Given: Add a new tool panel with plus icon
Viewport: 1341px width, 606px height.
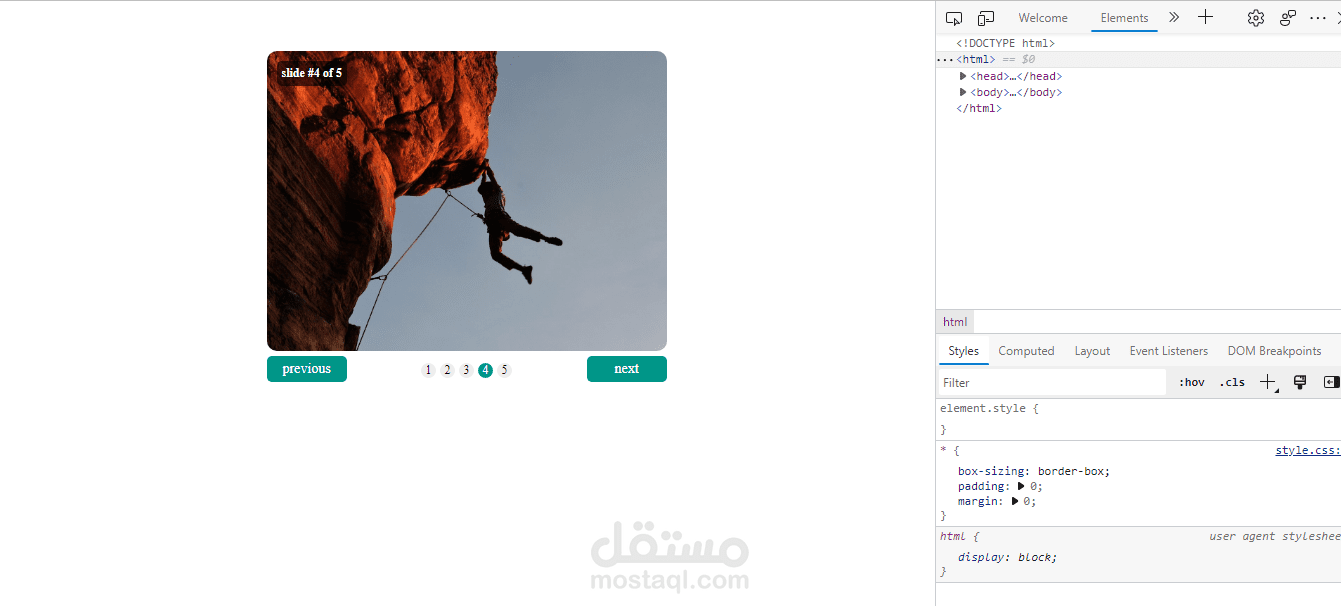Looking at the screenshot, I should tap(1205, 17).
